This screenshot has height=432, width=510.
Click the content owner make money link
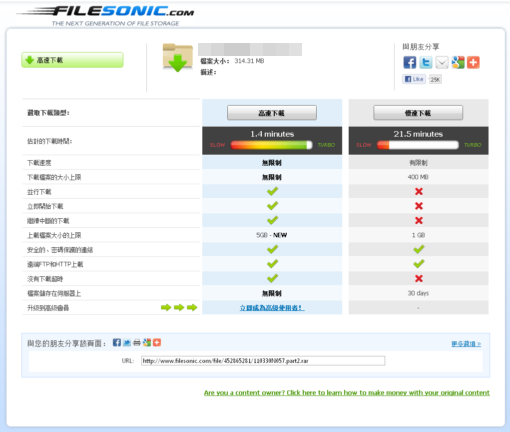[x=347, y=393]
